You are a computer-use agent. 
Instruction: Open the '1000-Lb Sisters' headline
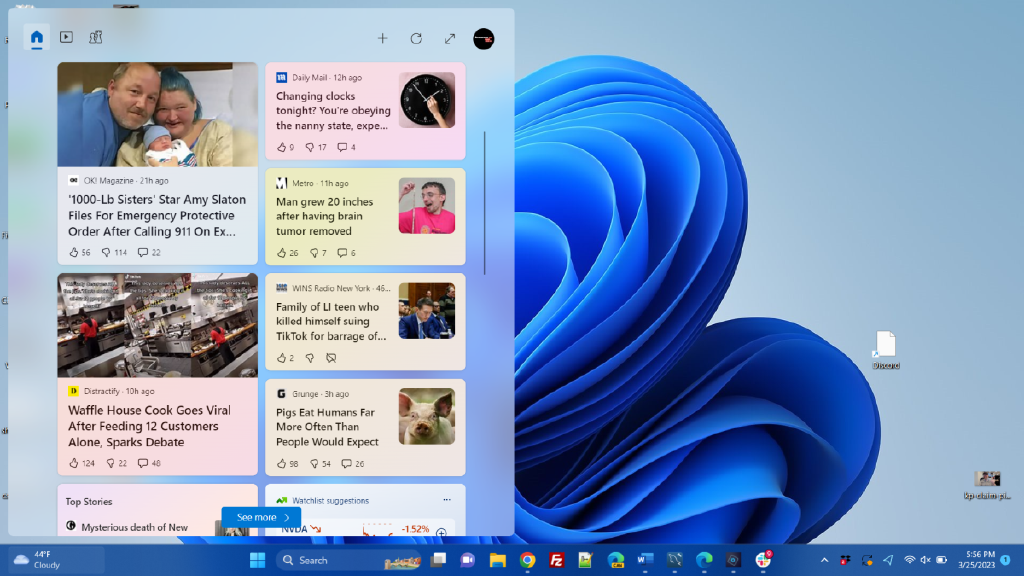(152, 215)
